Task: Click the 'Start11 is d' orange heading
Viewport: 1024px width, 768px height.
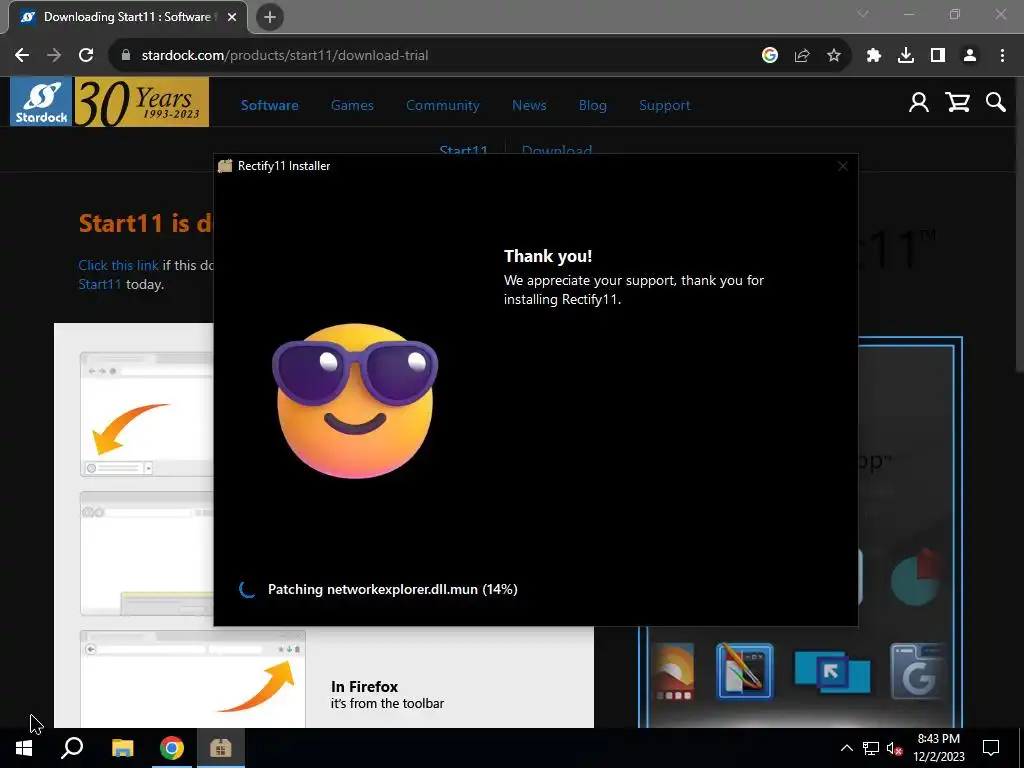Action: pos(146,223)
